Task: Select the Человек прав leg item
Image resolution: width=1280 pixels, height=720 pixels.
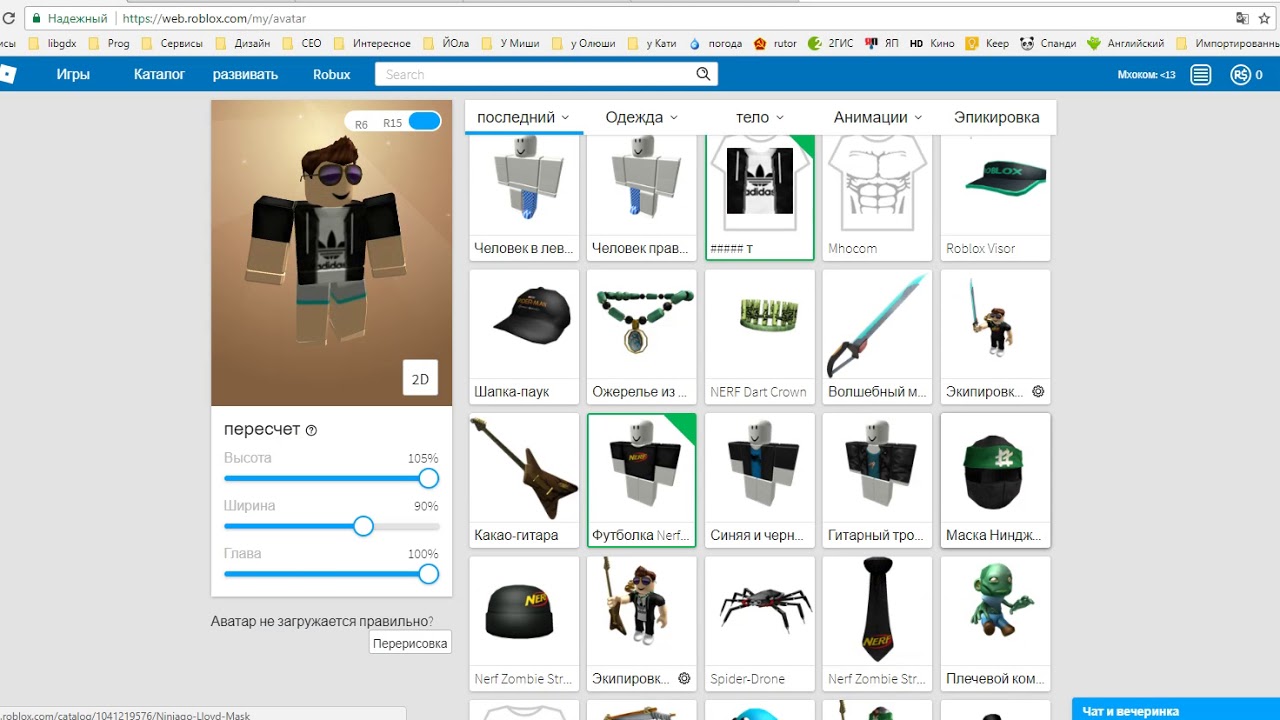Action: pos(642,197)
